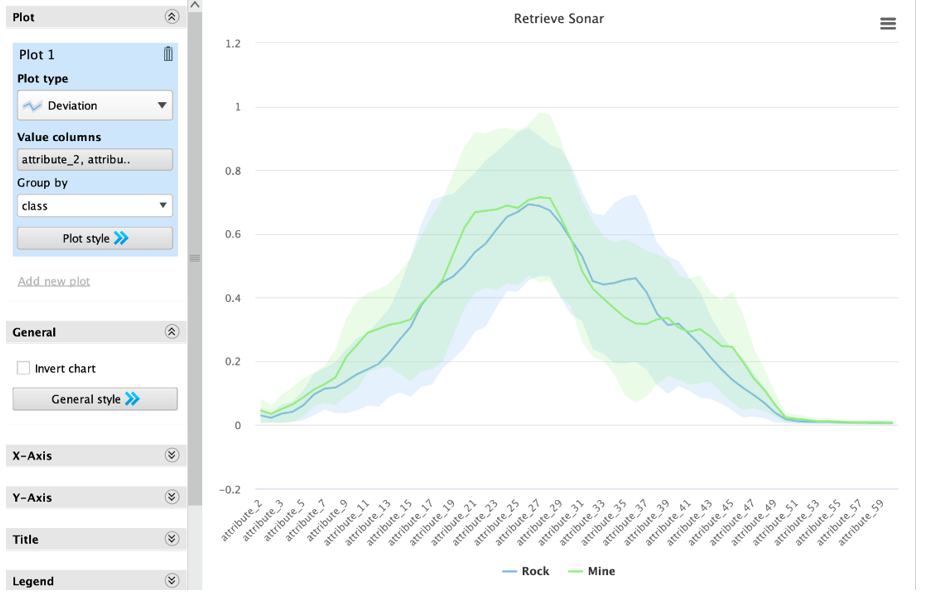This screenshot has width=927, height=608.
Task: Click the panel divider resize handle
Action: tap(195, 258)
